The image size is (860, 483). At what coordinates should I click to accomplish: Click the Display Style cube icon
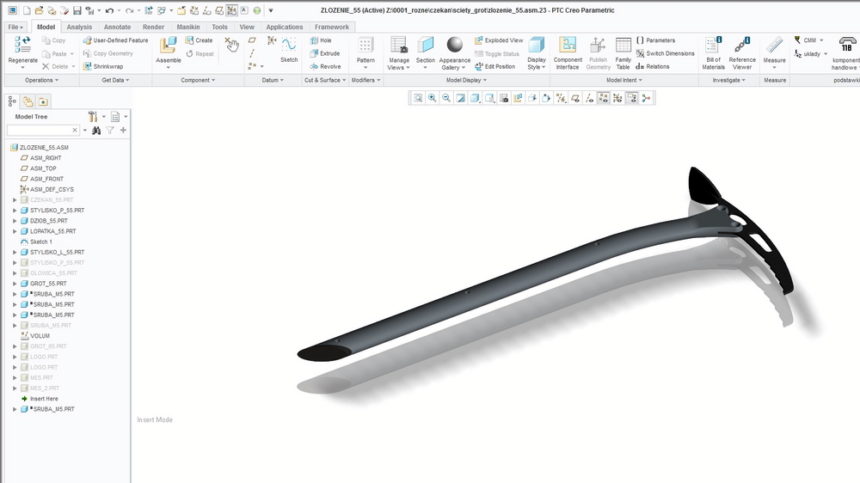(536, 45)
